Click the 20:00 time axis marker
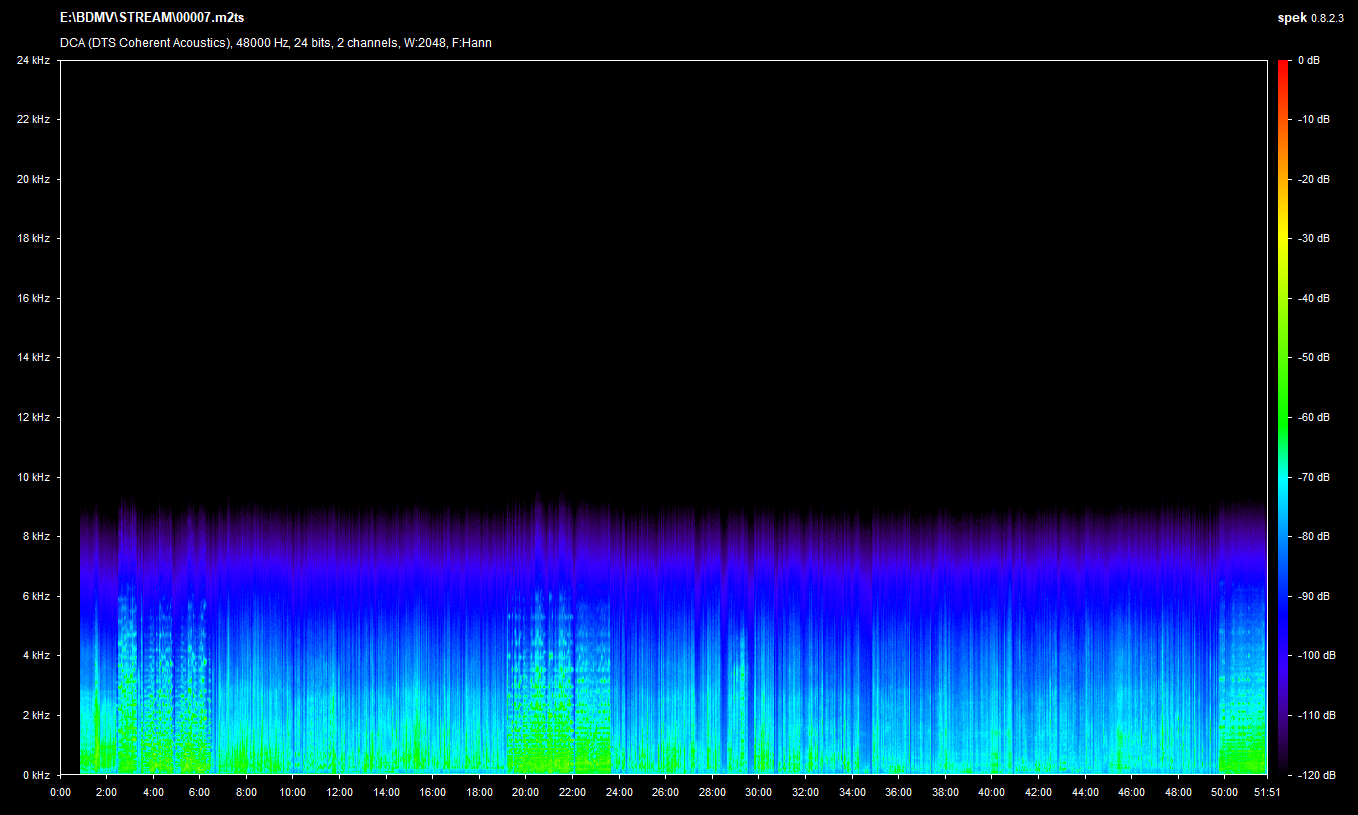The height and width of the screenshot is (815, 1358). [526, 792]
